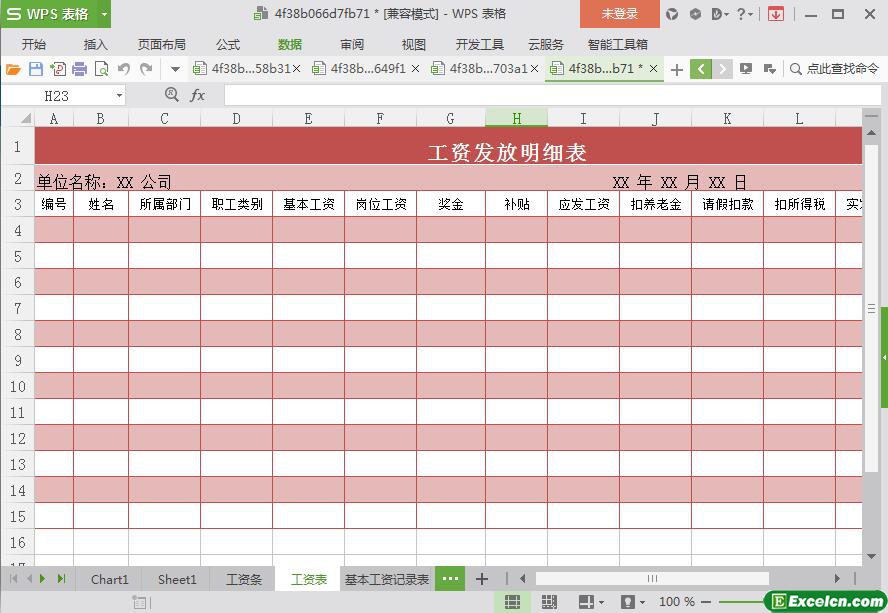Switch to the 基本工资记录表 sheet tab
The width and height of the screenshot is (888, 613).
387,579
